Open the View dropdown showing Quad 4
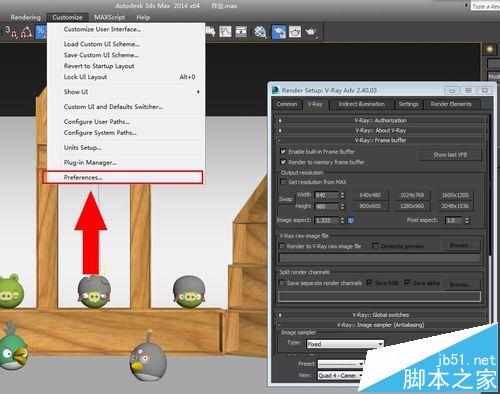The height and width of the screenshot is (394, 500). pyautogui.click(x=340, y=376)
